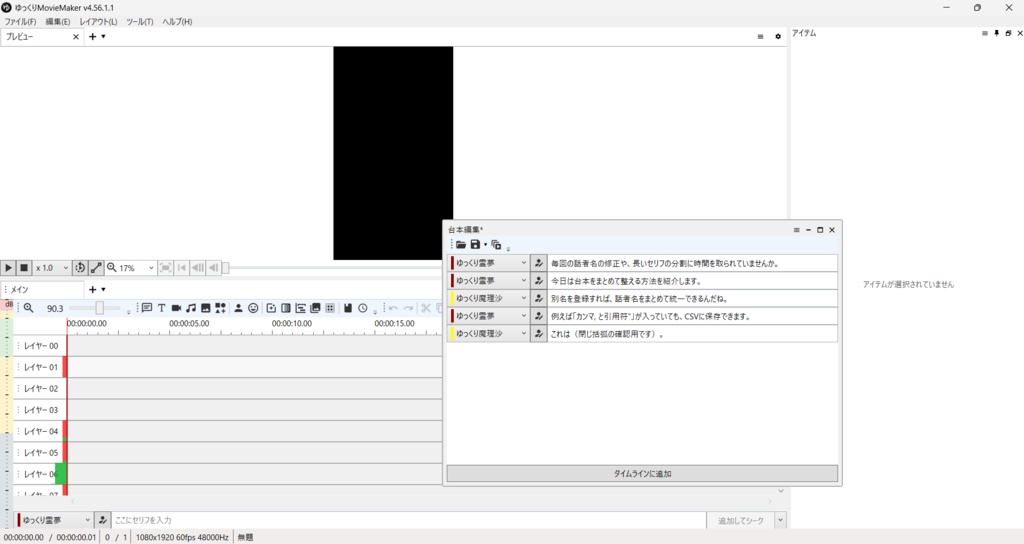Maximize the 台本編集 script editor window
The height and width of the screenshot is (544, 1024).
click(x=820, y=230)
